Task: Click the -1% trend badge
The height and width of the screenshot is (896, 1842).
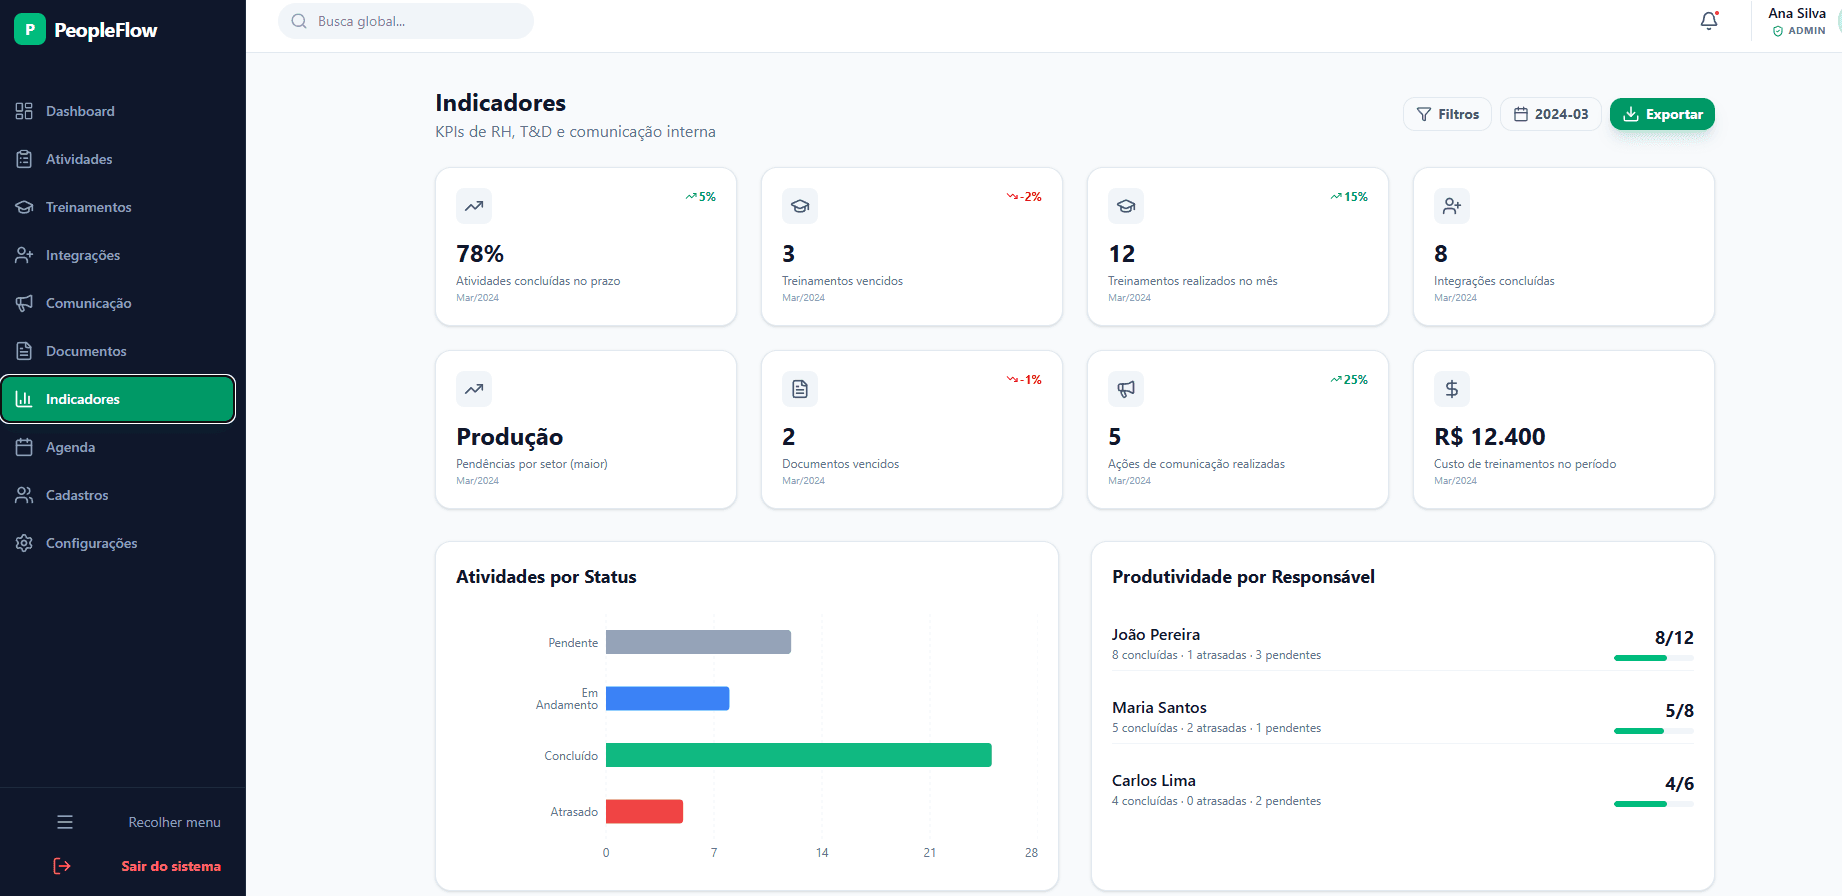Action: pos(1024,380)
